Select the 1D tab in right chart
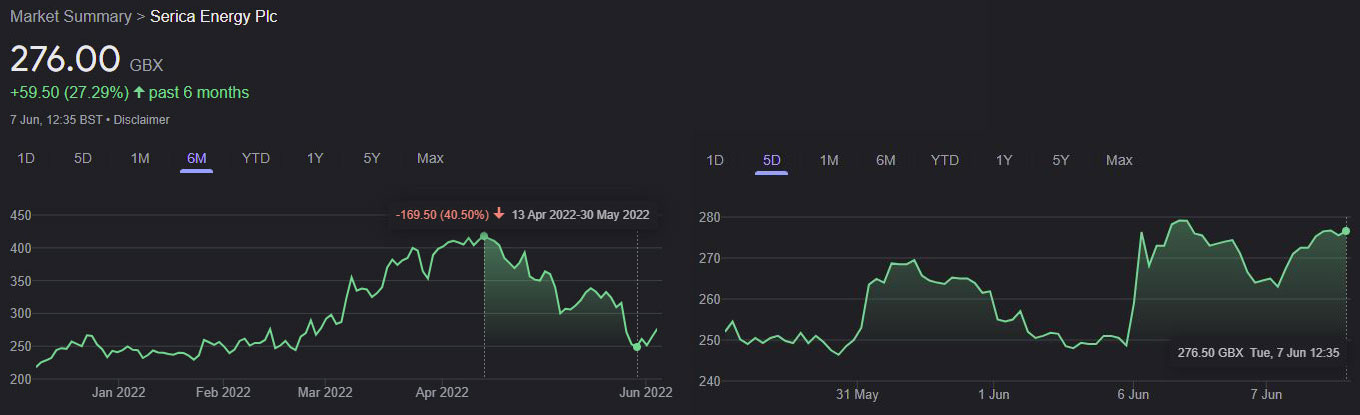Image resolution: width=1360 pixels, height=415 pixels. coord(715,160)
